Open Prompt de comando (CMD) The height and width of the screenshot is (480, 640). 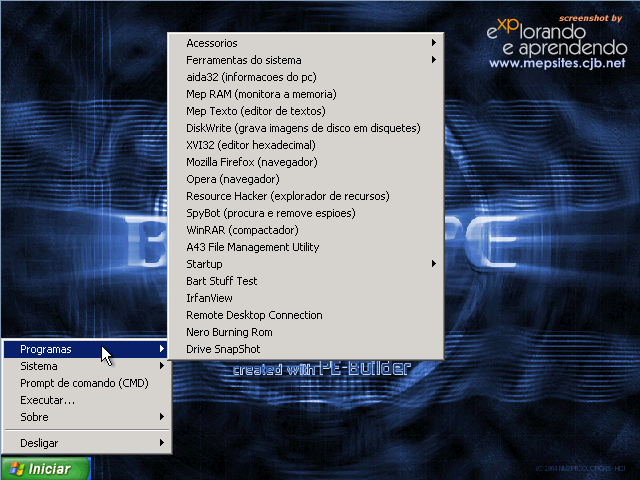(87, 383)
